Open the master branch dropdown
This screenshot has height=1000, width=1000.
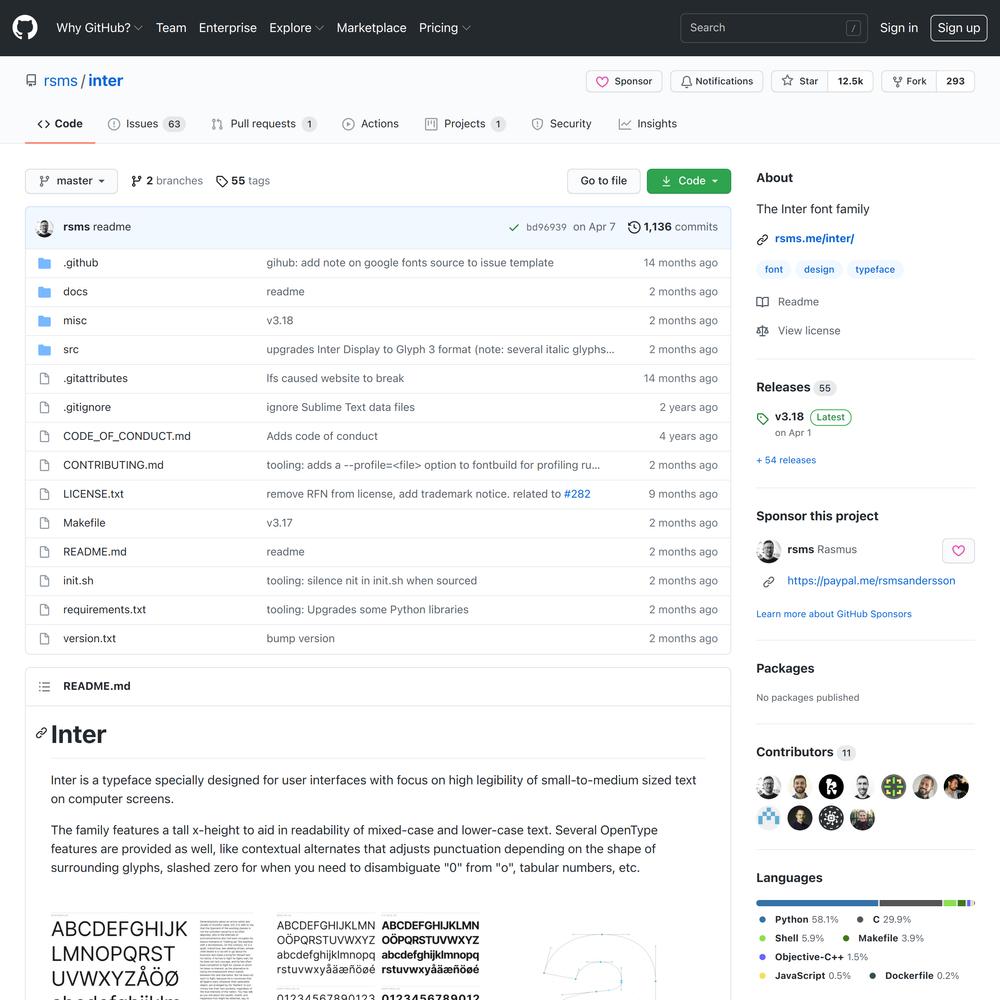[71, 181]
